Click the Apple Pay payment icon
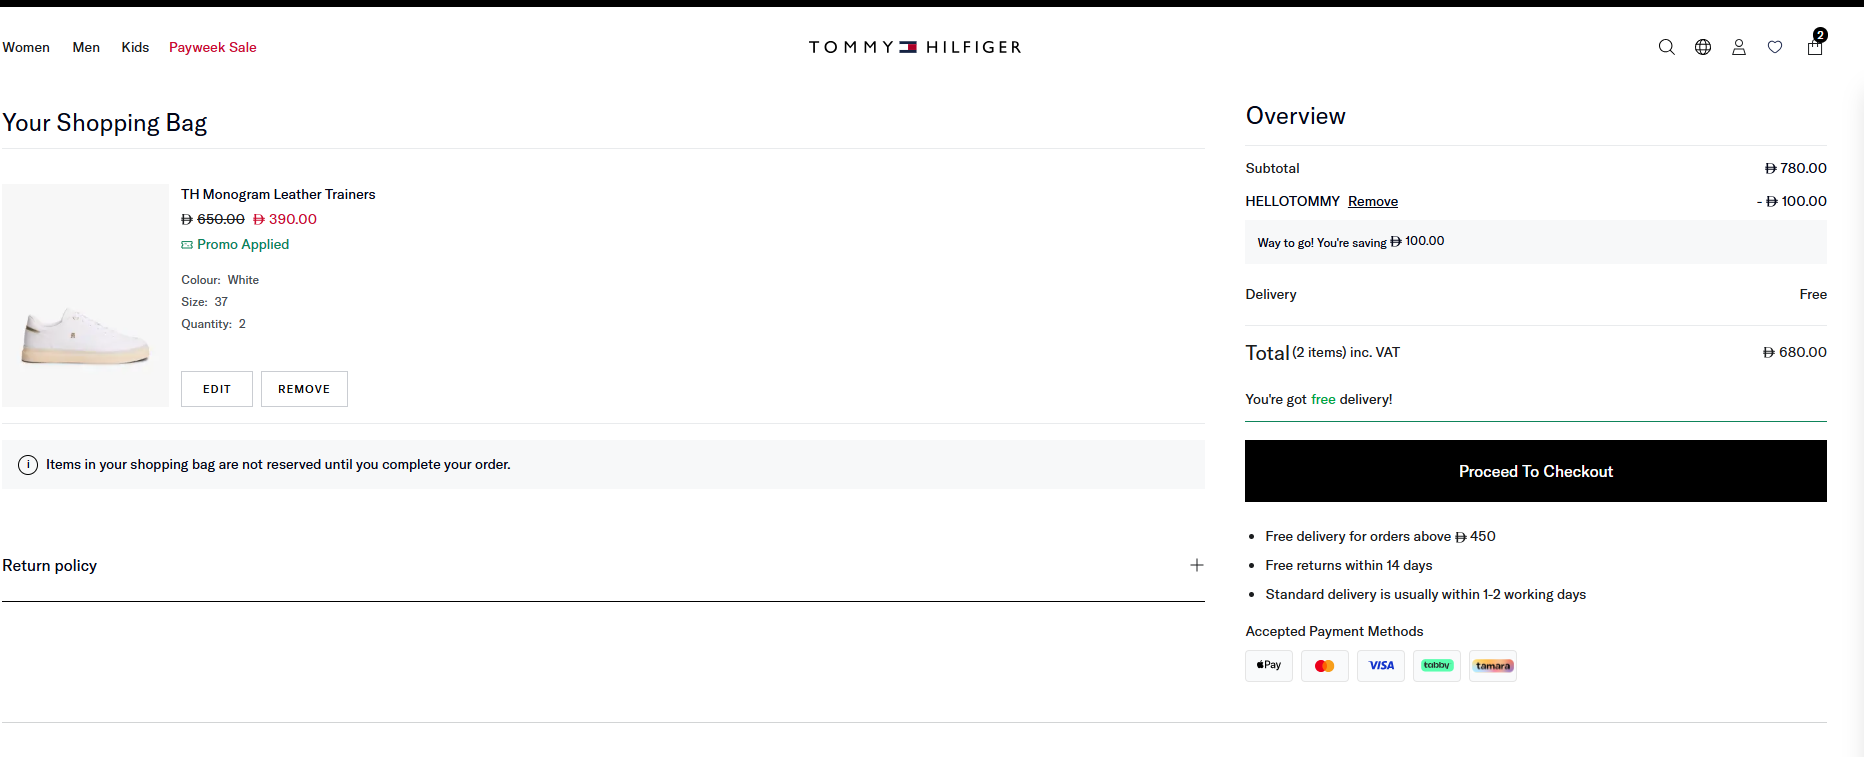 1269,666
